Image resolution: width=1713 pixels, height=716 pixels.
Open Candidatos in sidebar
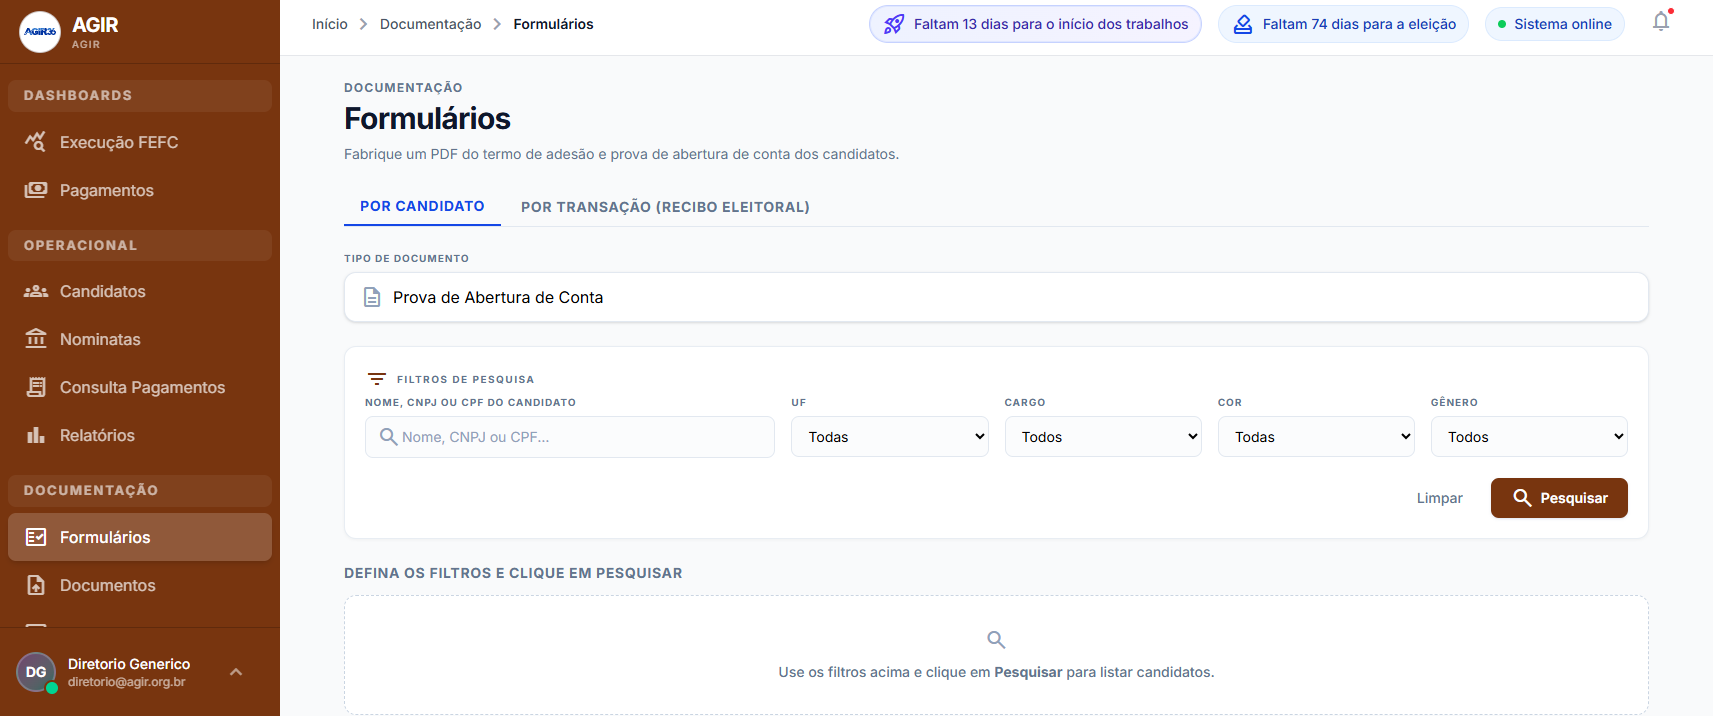[140, 291]
